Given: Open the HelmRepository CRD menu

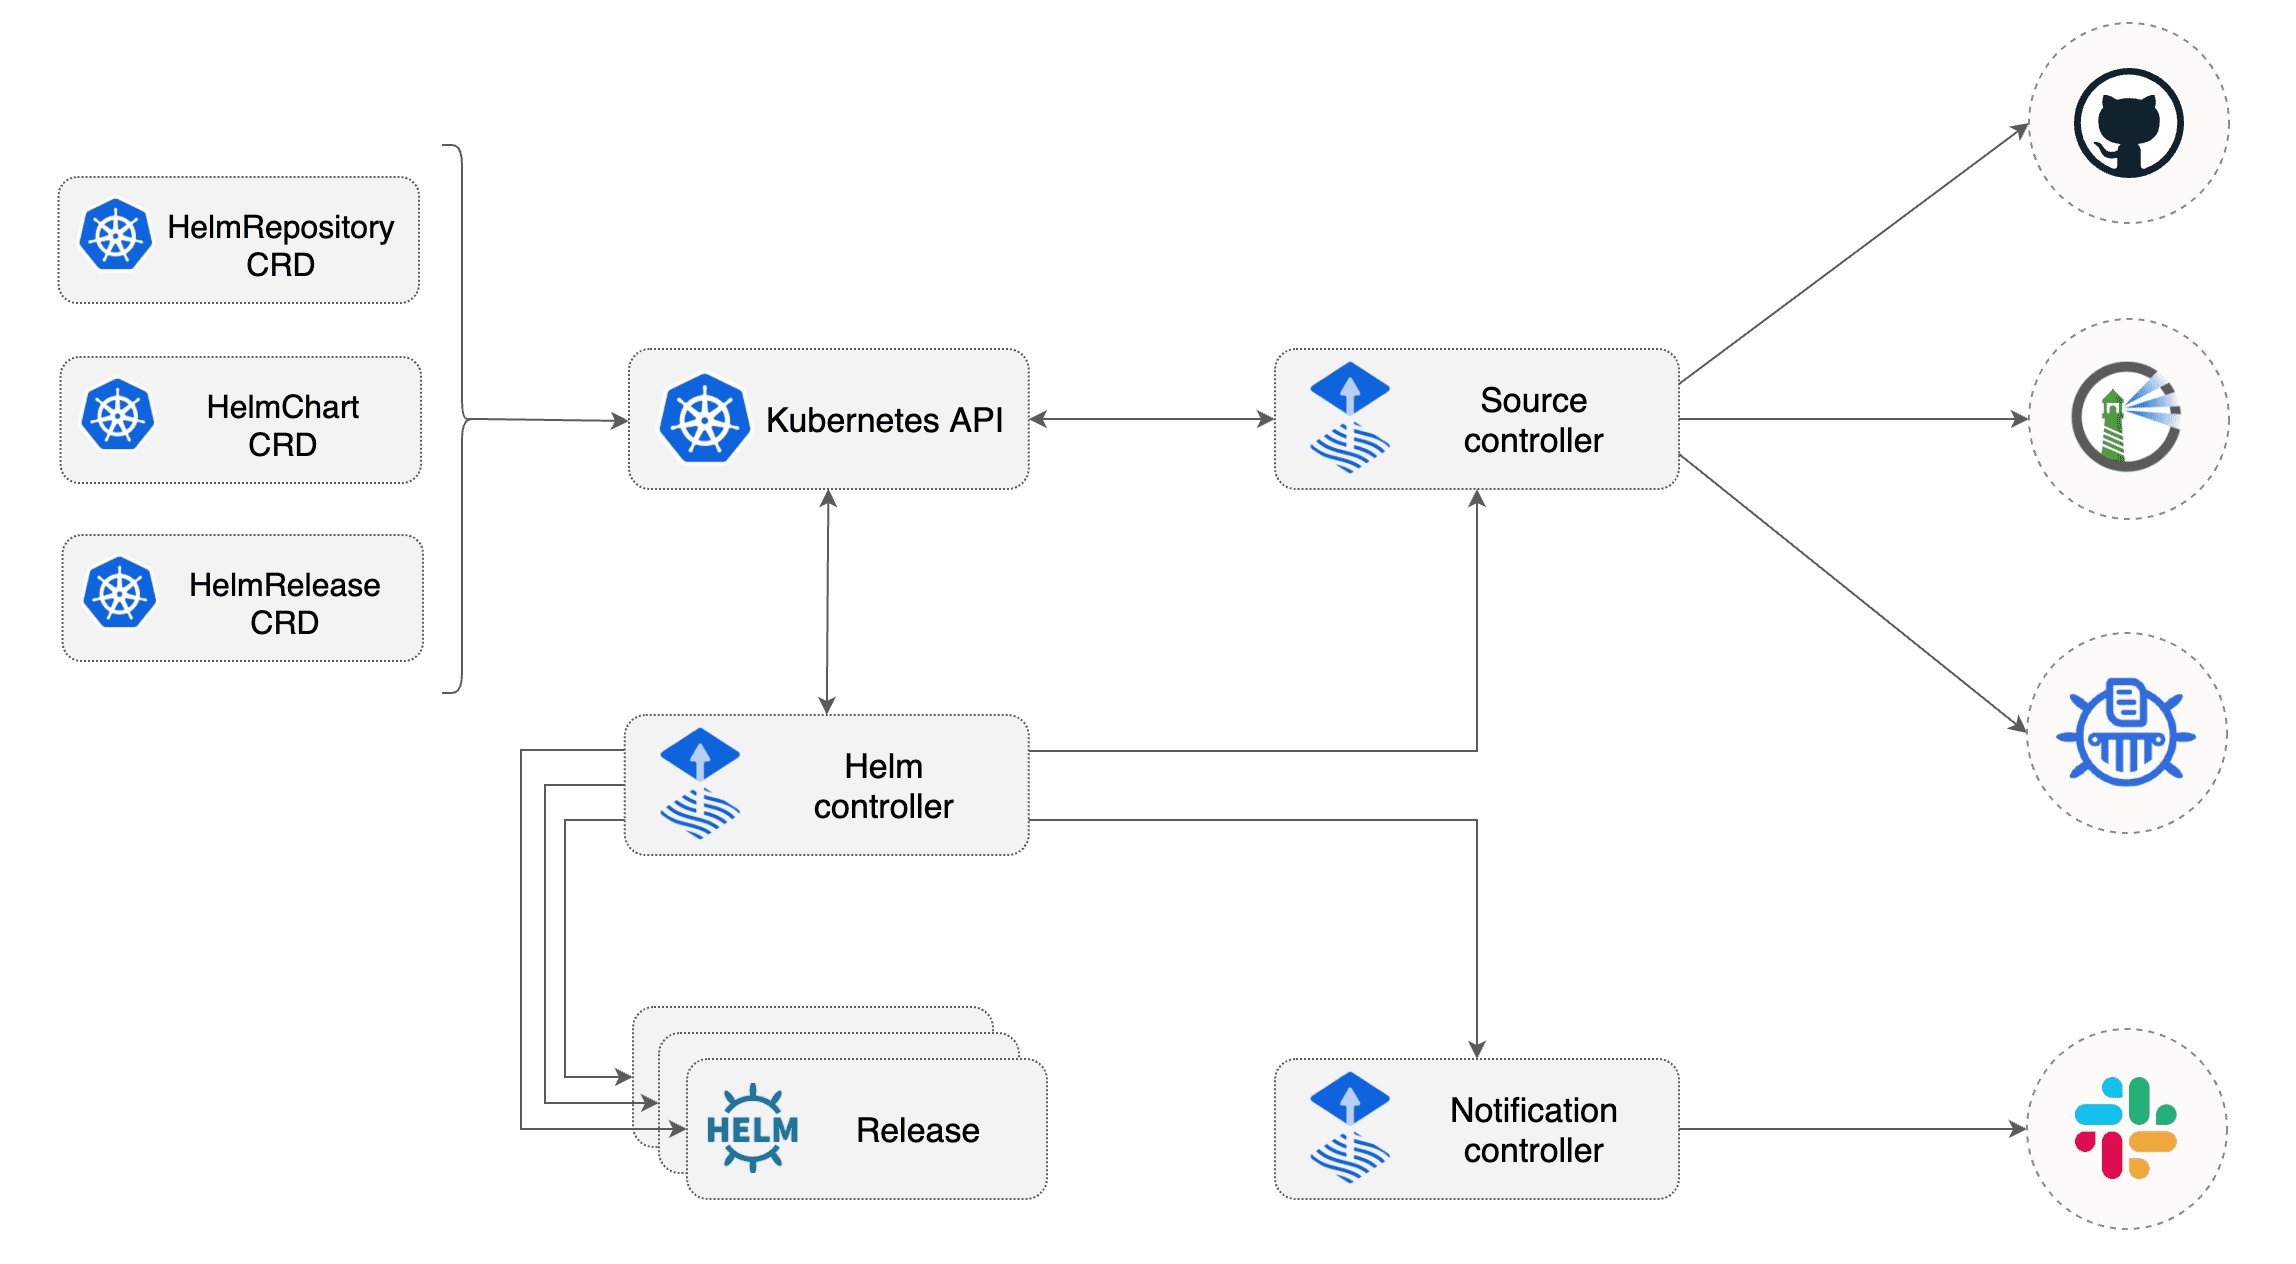Looking at the screenshot, I should pos(241,226).
